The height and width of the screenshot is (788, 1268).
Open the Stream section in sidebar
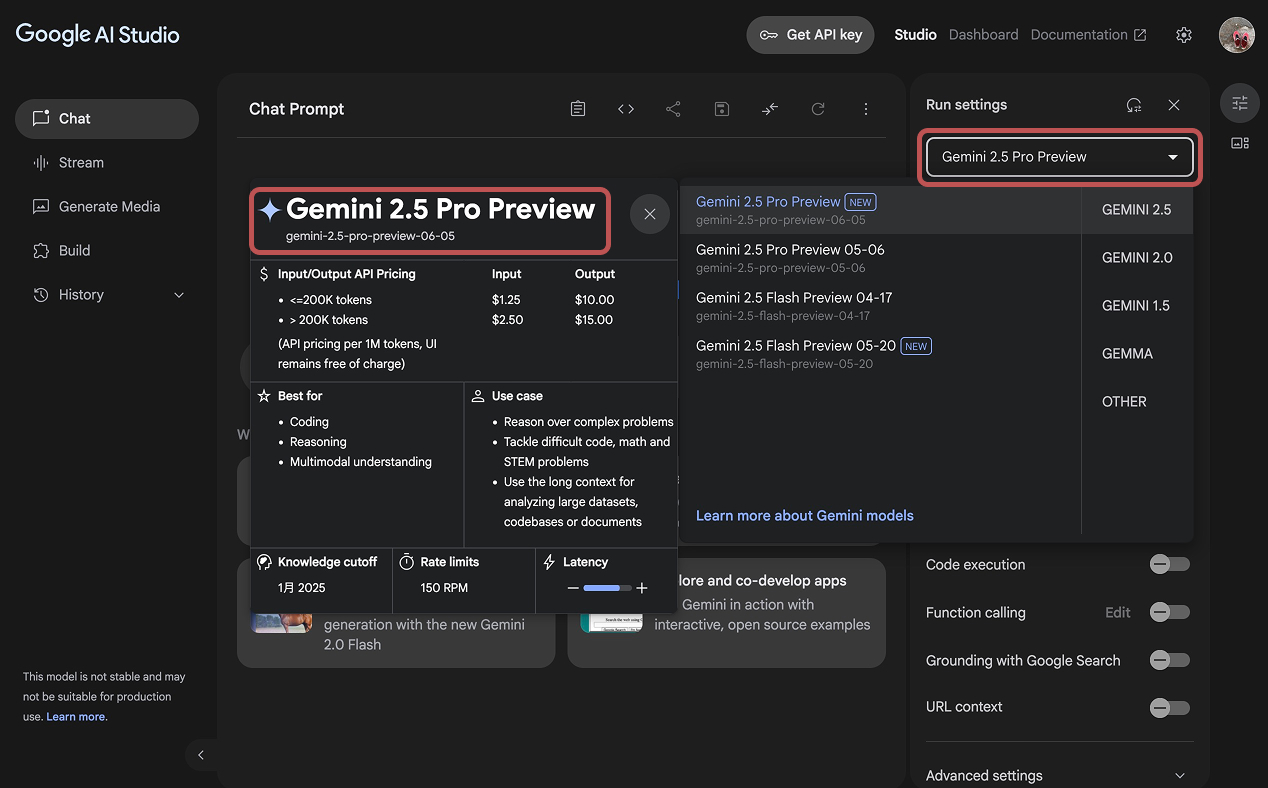[107, 162]
